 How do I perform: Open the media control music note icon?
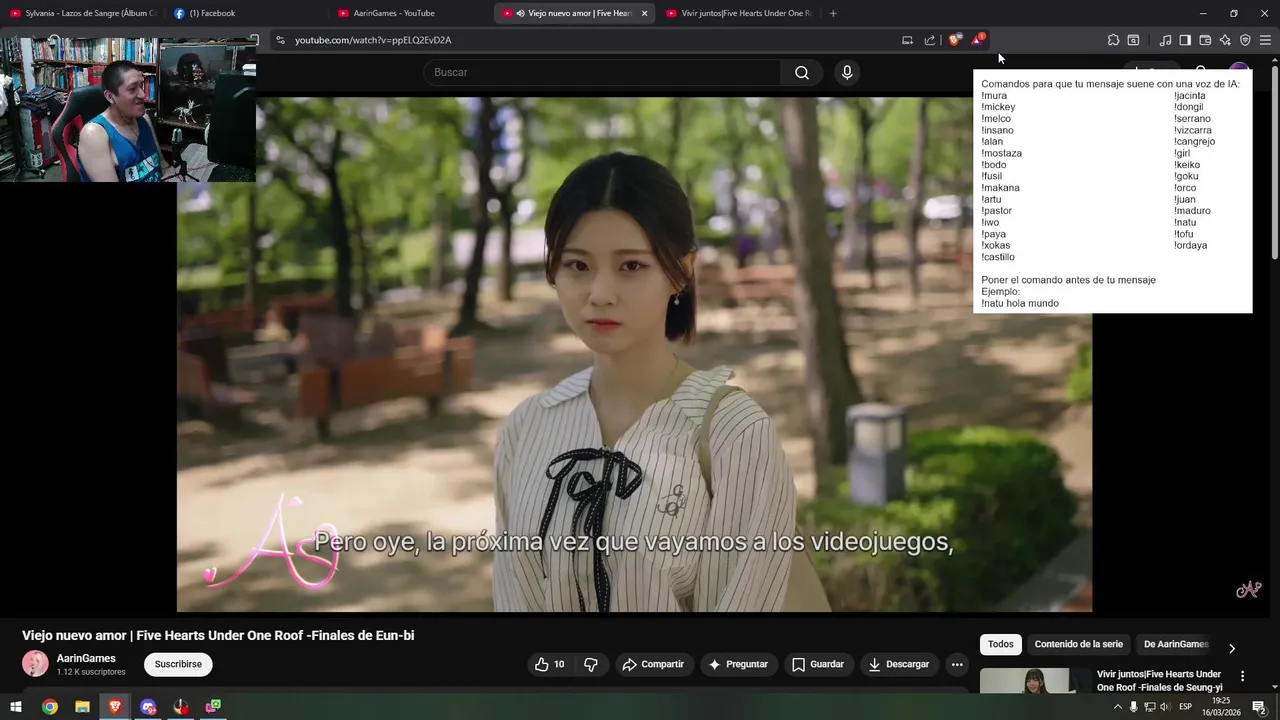[x=1165, y=40]
